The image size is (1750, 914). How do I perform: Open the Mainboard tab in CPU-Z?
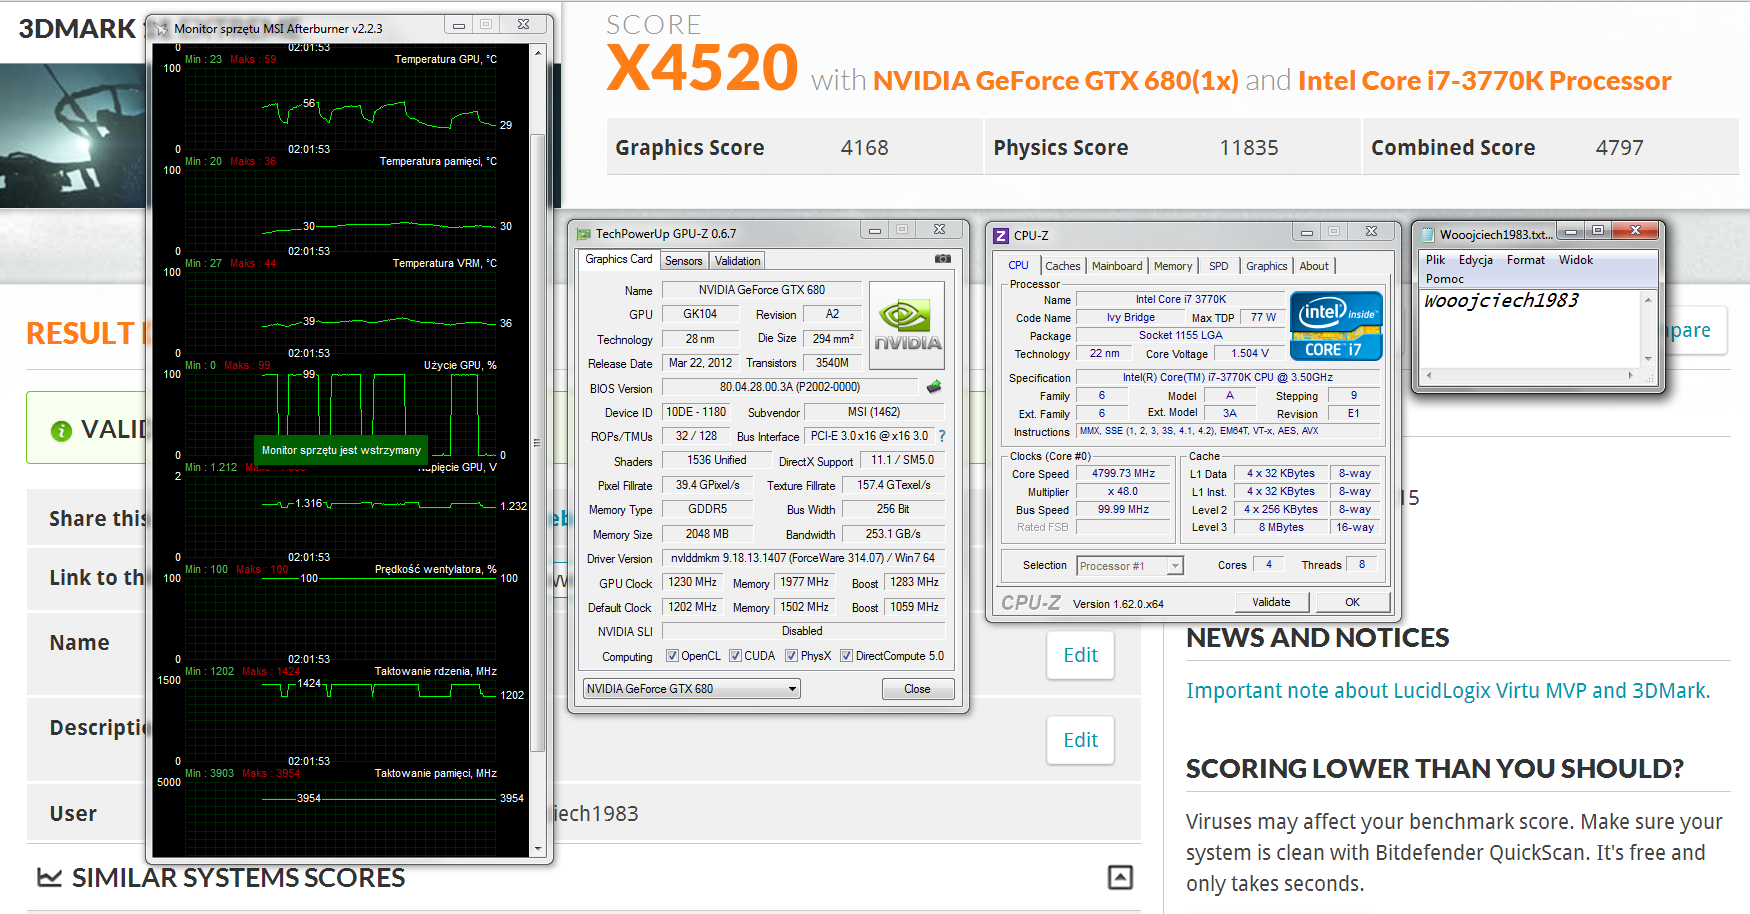1117,266
